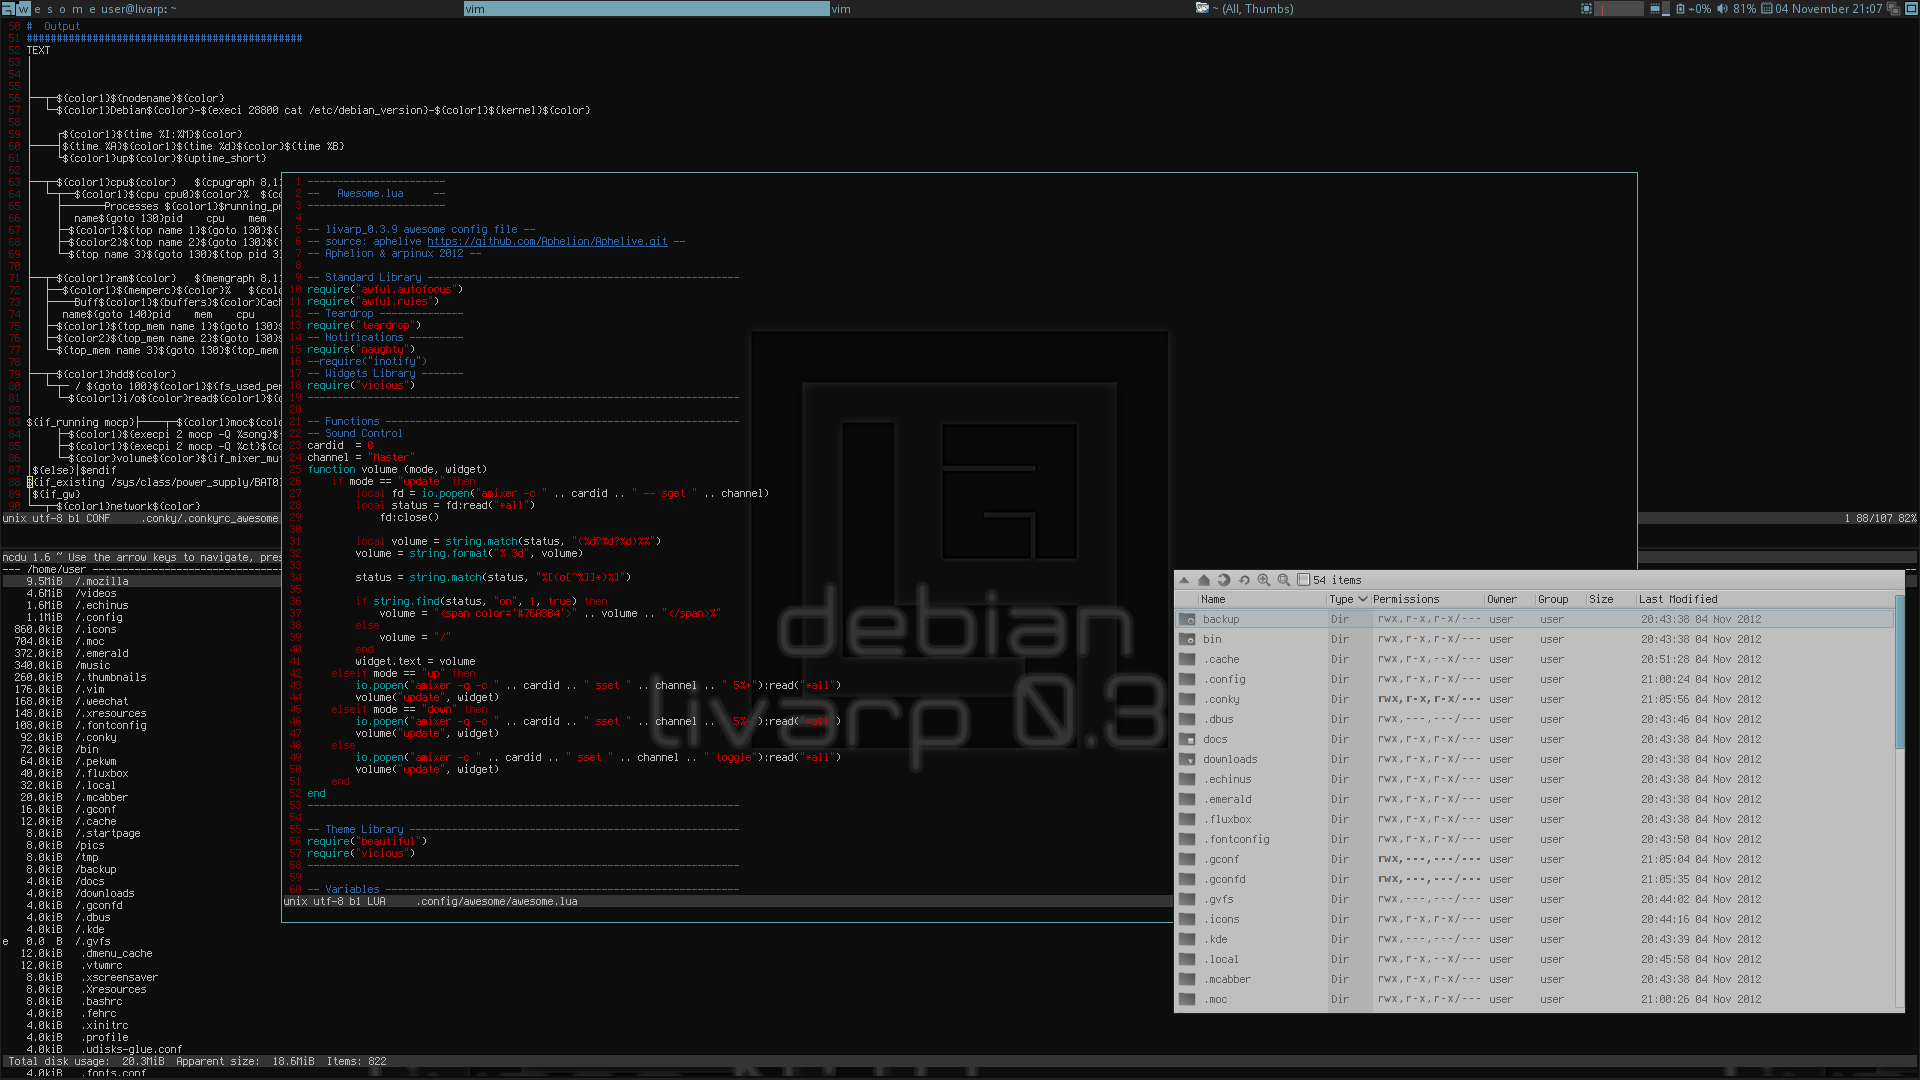The height and width of the screenshot is (1080, 1920).
Task: Select the .gconfd folder row
Action: coord(1535,879)
